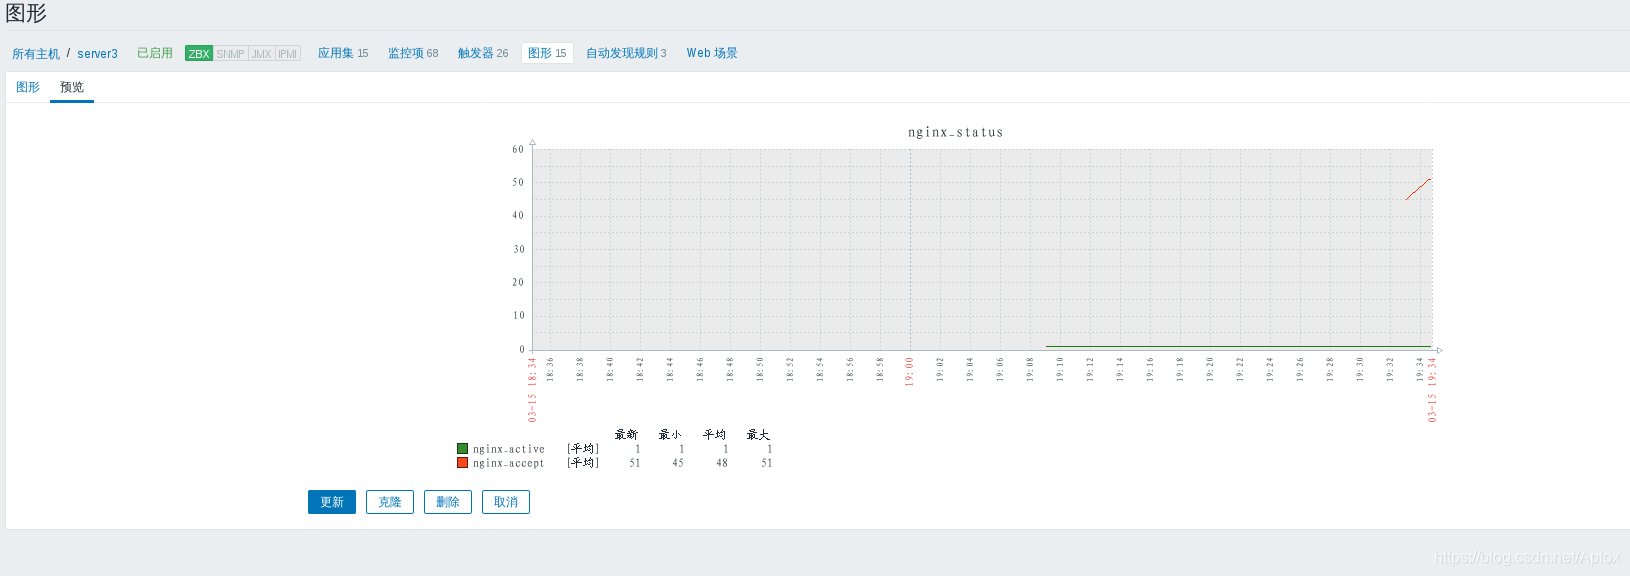Click the red 19:00 time axis label

pyautogui.click(x=909, y=371)
